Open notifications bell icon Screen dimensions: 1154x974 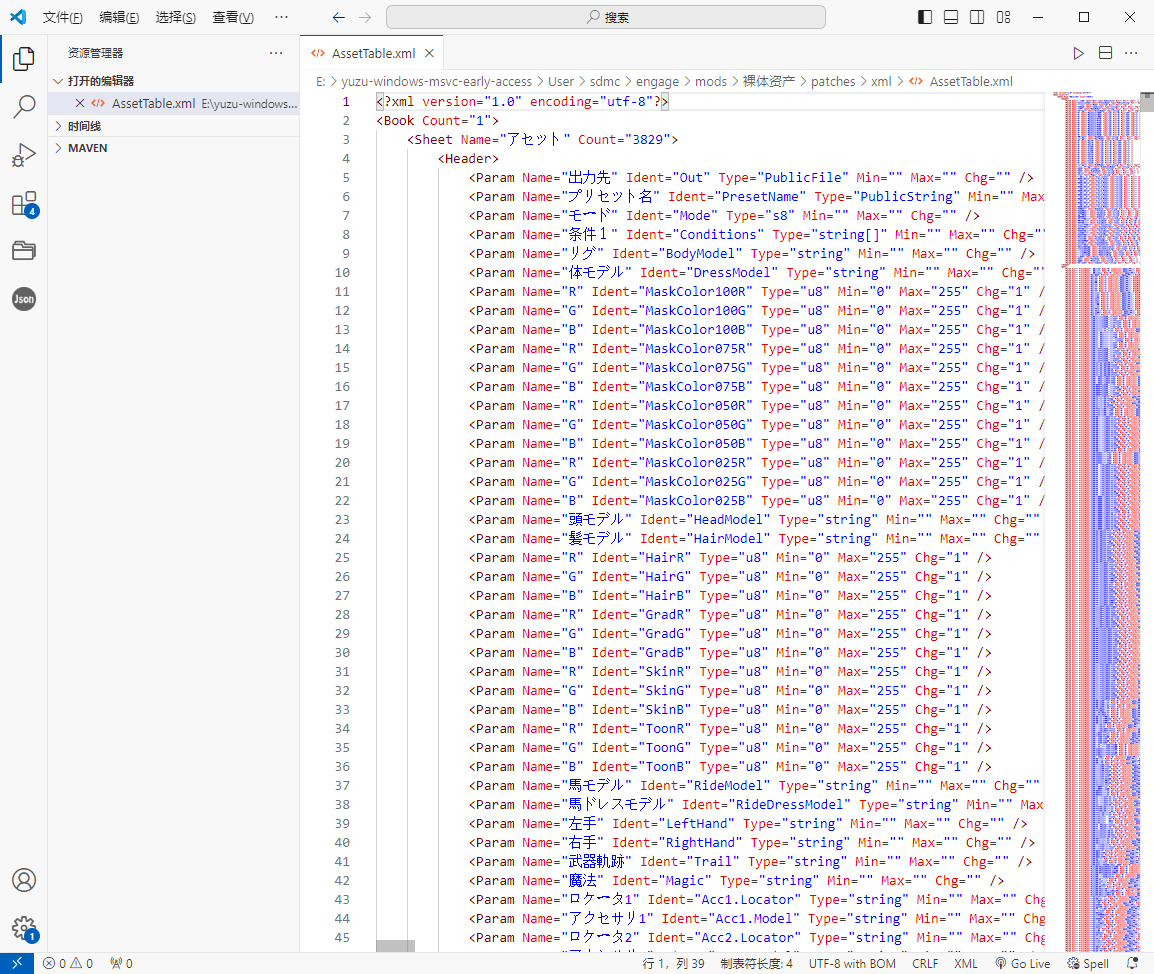tap(1132, 963)
